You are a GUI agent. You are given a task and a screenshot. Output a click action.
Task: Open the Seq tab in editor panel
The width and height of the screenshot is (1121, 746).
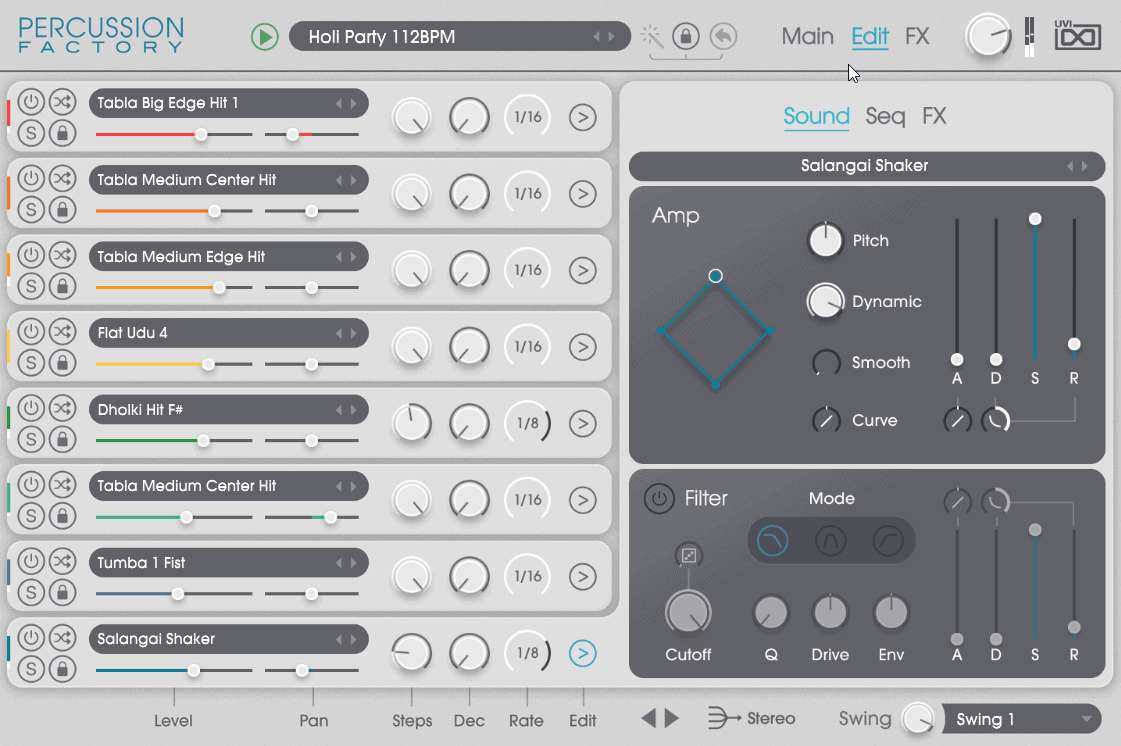[885, 117]
